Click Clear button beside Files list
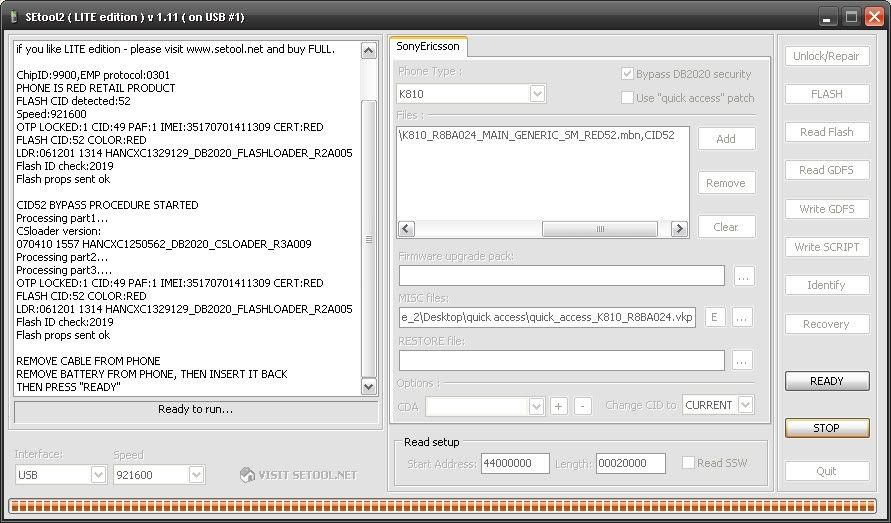Image resolution: width=891 pixels, height=523 pixels. click(x=726, y=227)
